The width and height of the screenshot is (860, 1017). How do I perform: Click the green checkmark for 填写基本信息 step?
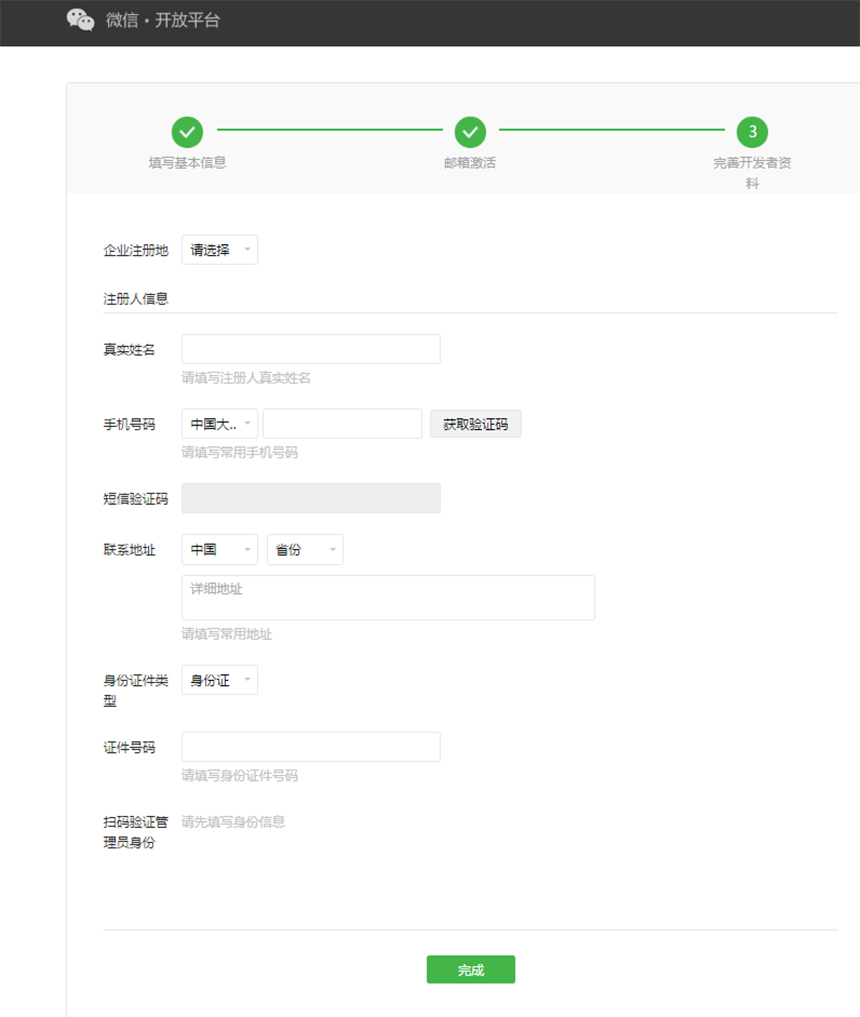pos(187,132)
